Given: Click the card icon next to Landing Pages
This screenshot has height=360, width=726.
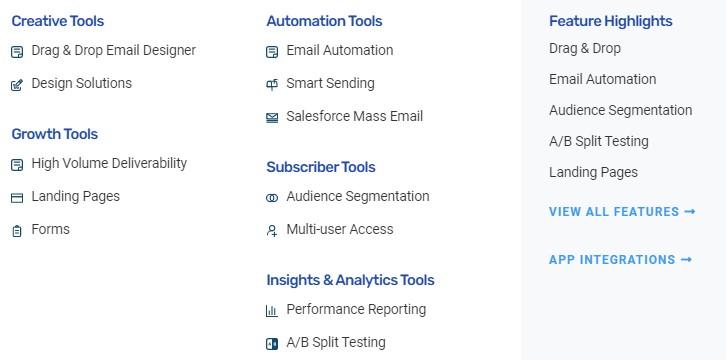Looking at the screenshot, I should click(x=17, y=198).
